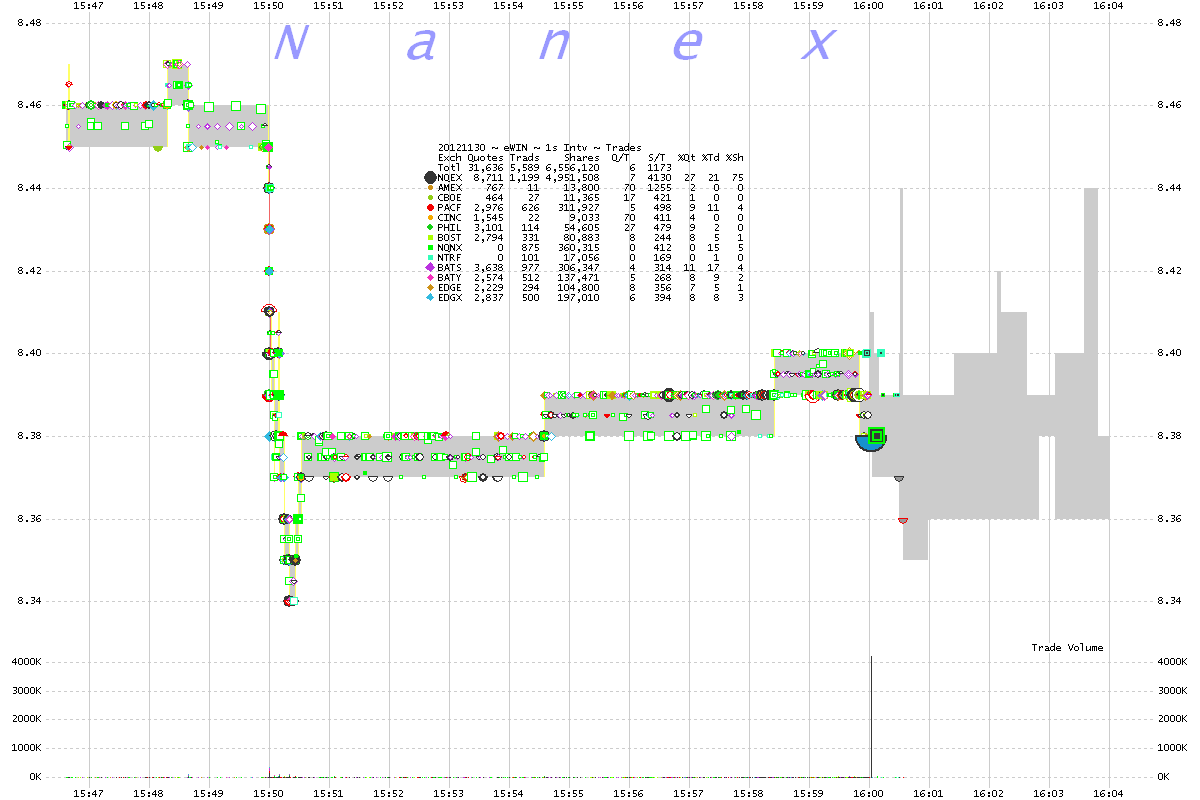Click the EDGX shares value 197,010
The image size is (1200, 800).
(579, 298)
